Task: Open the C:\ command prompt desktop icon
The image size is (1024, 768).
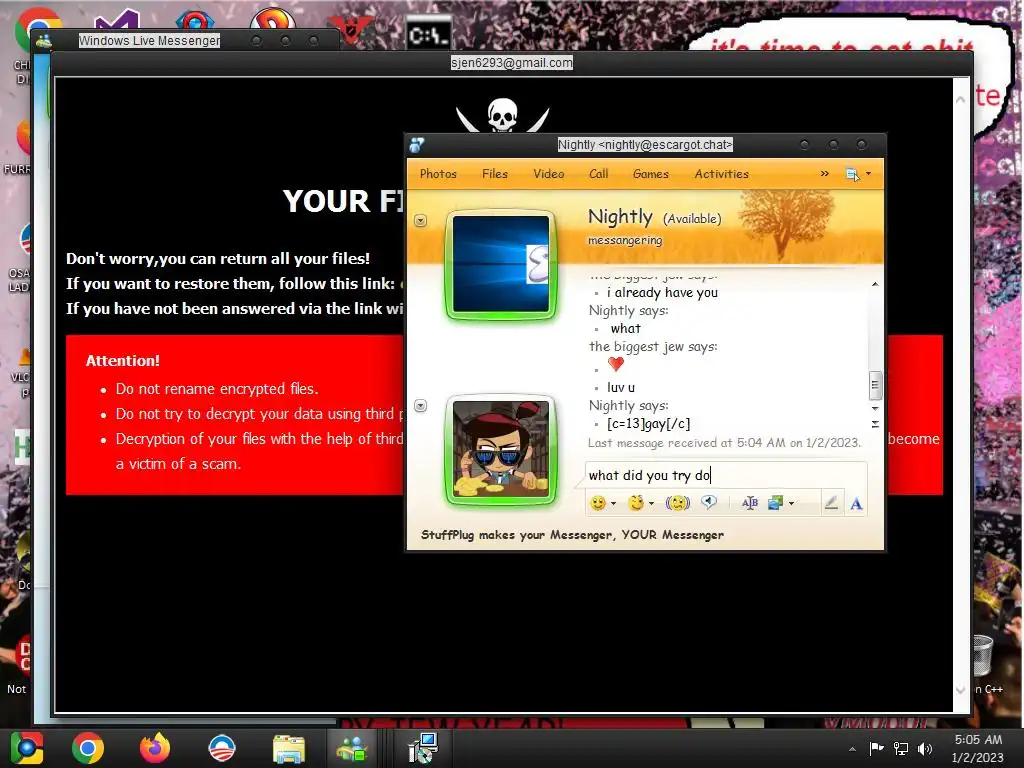Action: (428, 32)
